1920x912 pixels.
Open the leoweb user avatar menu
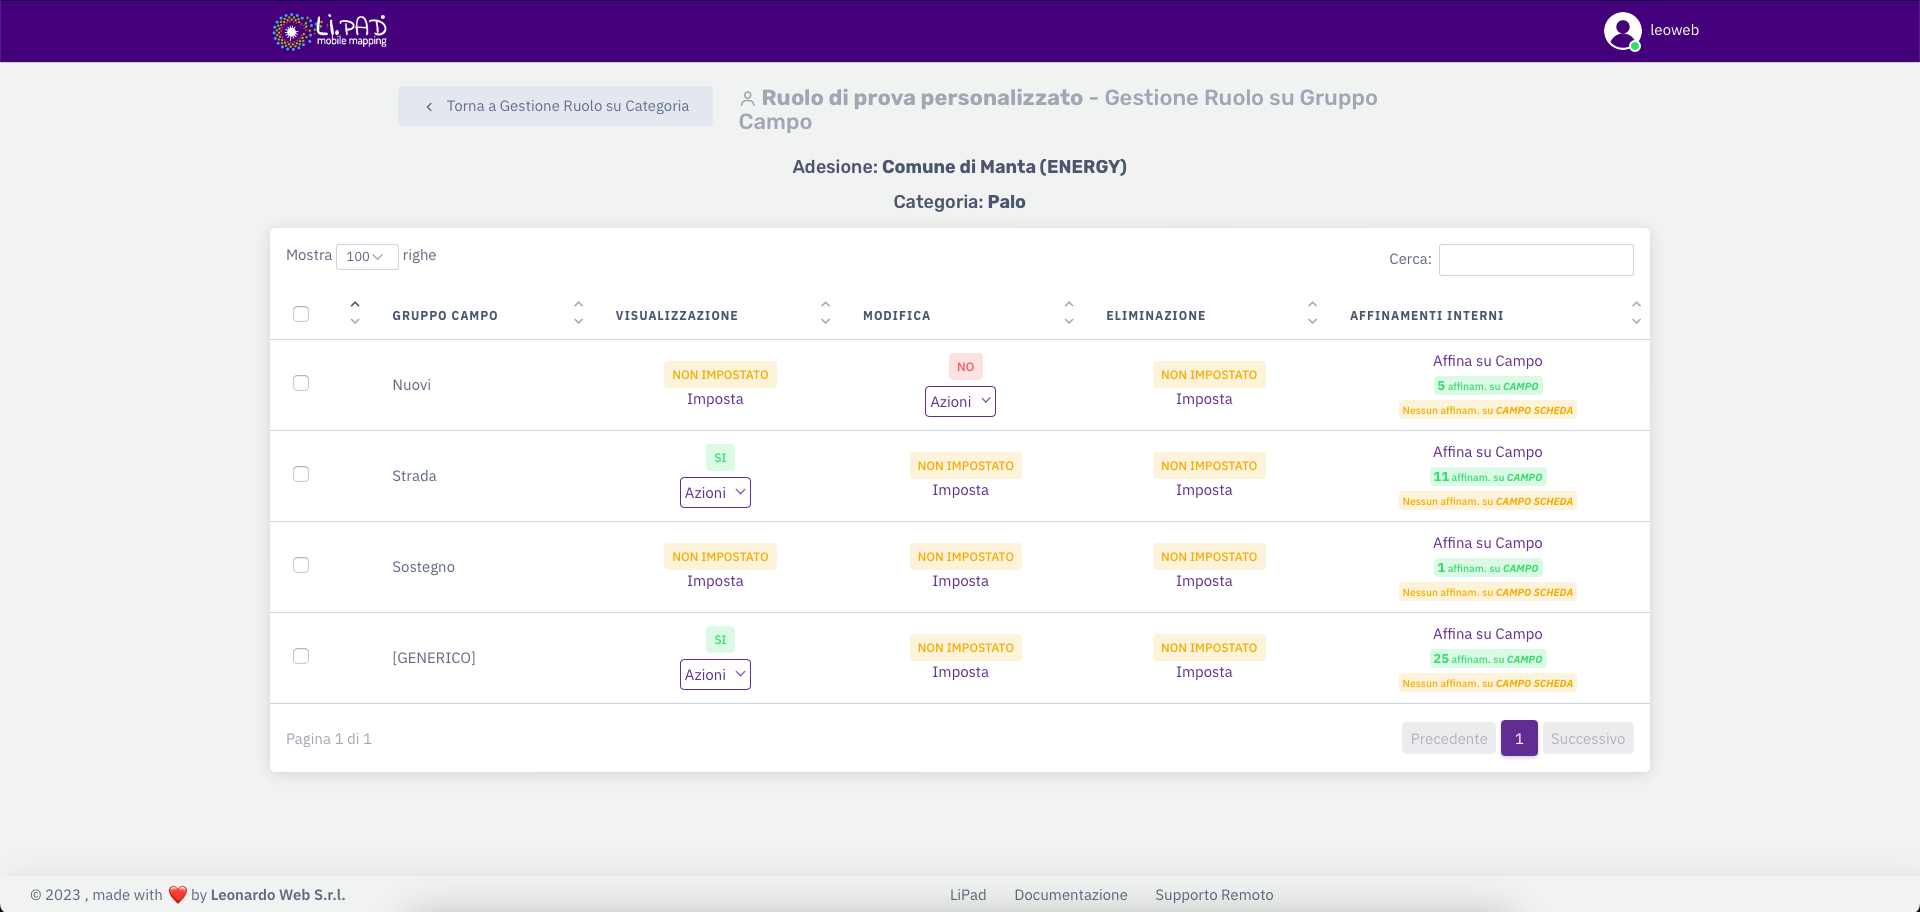1622,31
